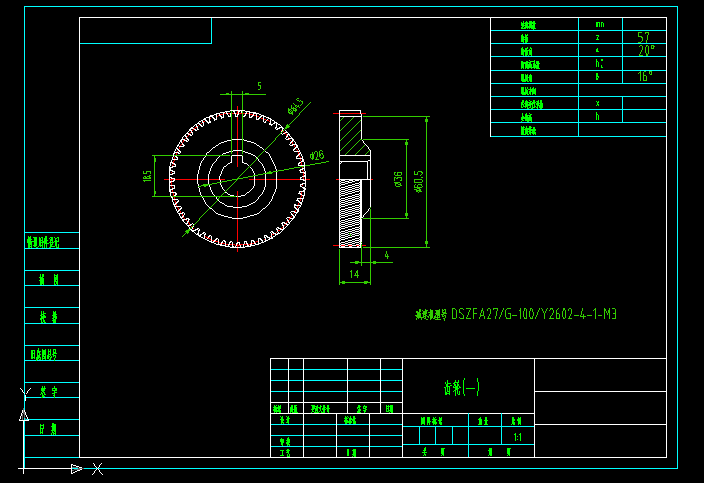Select the 18.5 dimension left of gear
Screen dimensions: 704x483
pyautogui.click(x=148, y=177)
